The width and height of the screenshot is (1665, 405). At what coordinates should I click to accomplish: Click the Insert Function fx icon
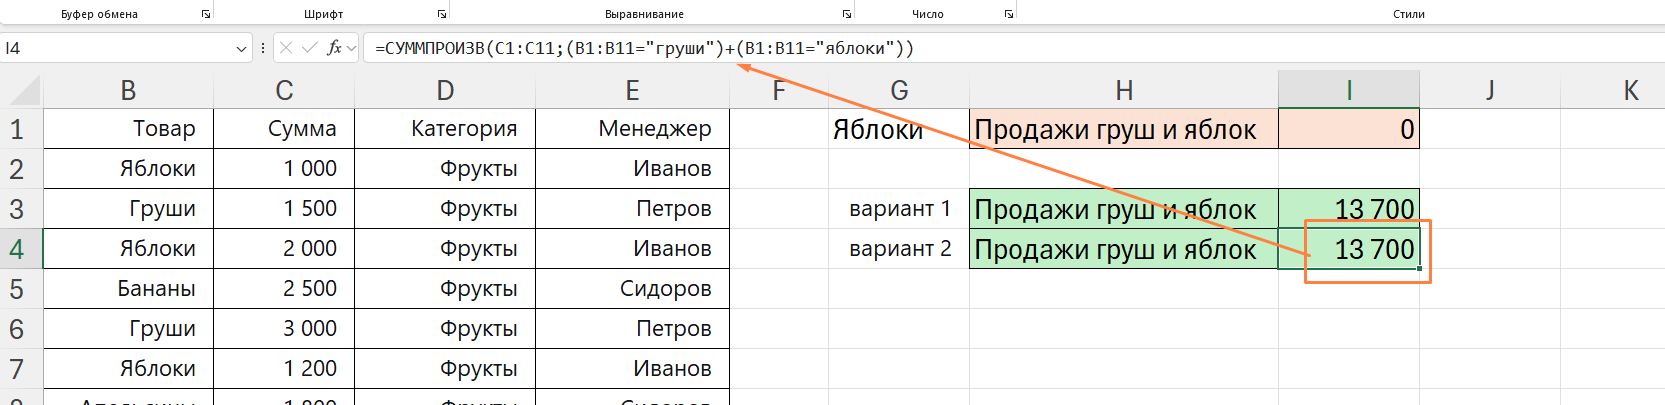(334, 48)
